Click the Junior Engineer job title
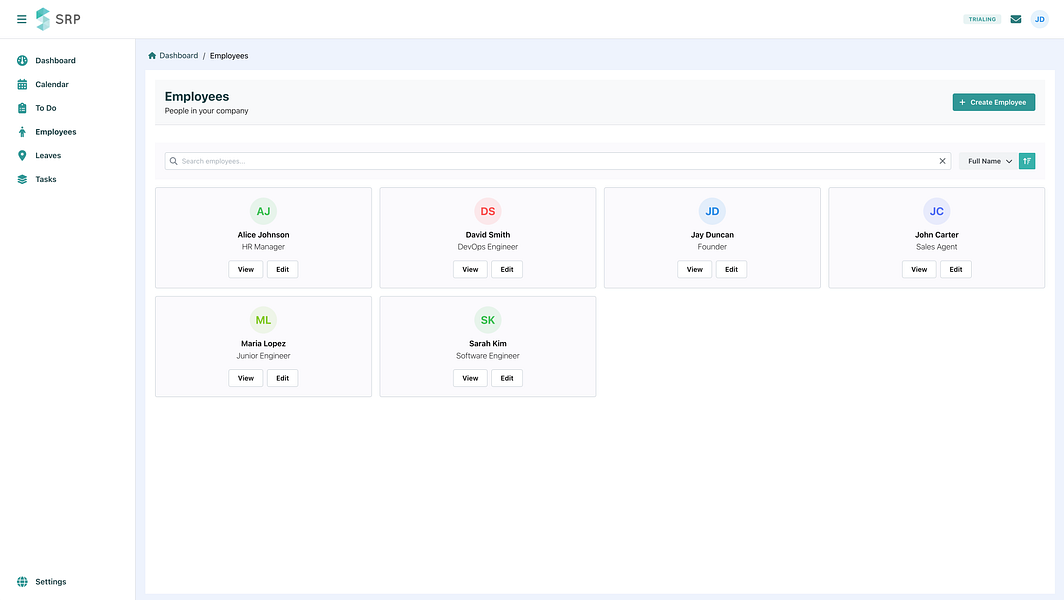The height and width of the screenshot is (600, 1064). [x=263, y=356]
